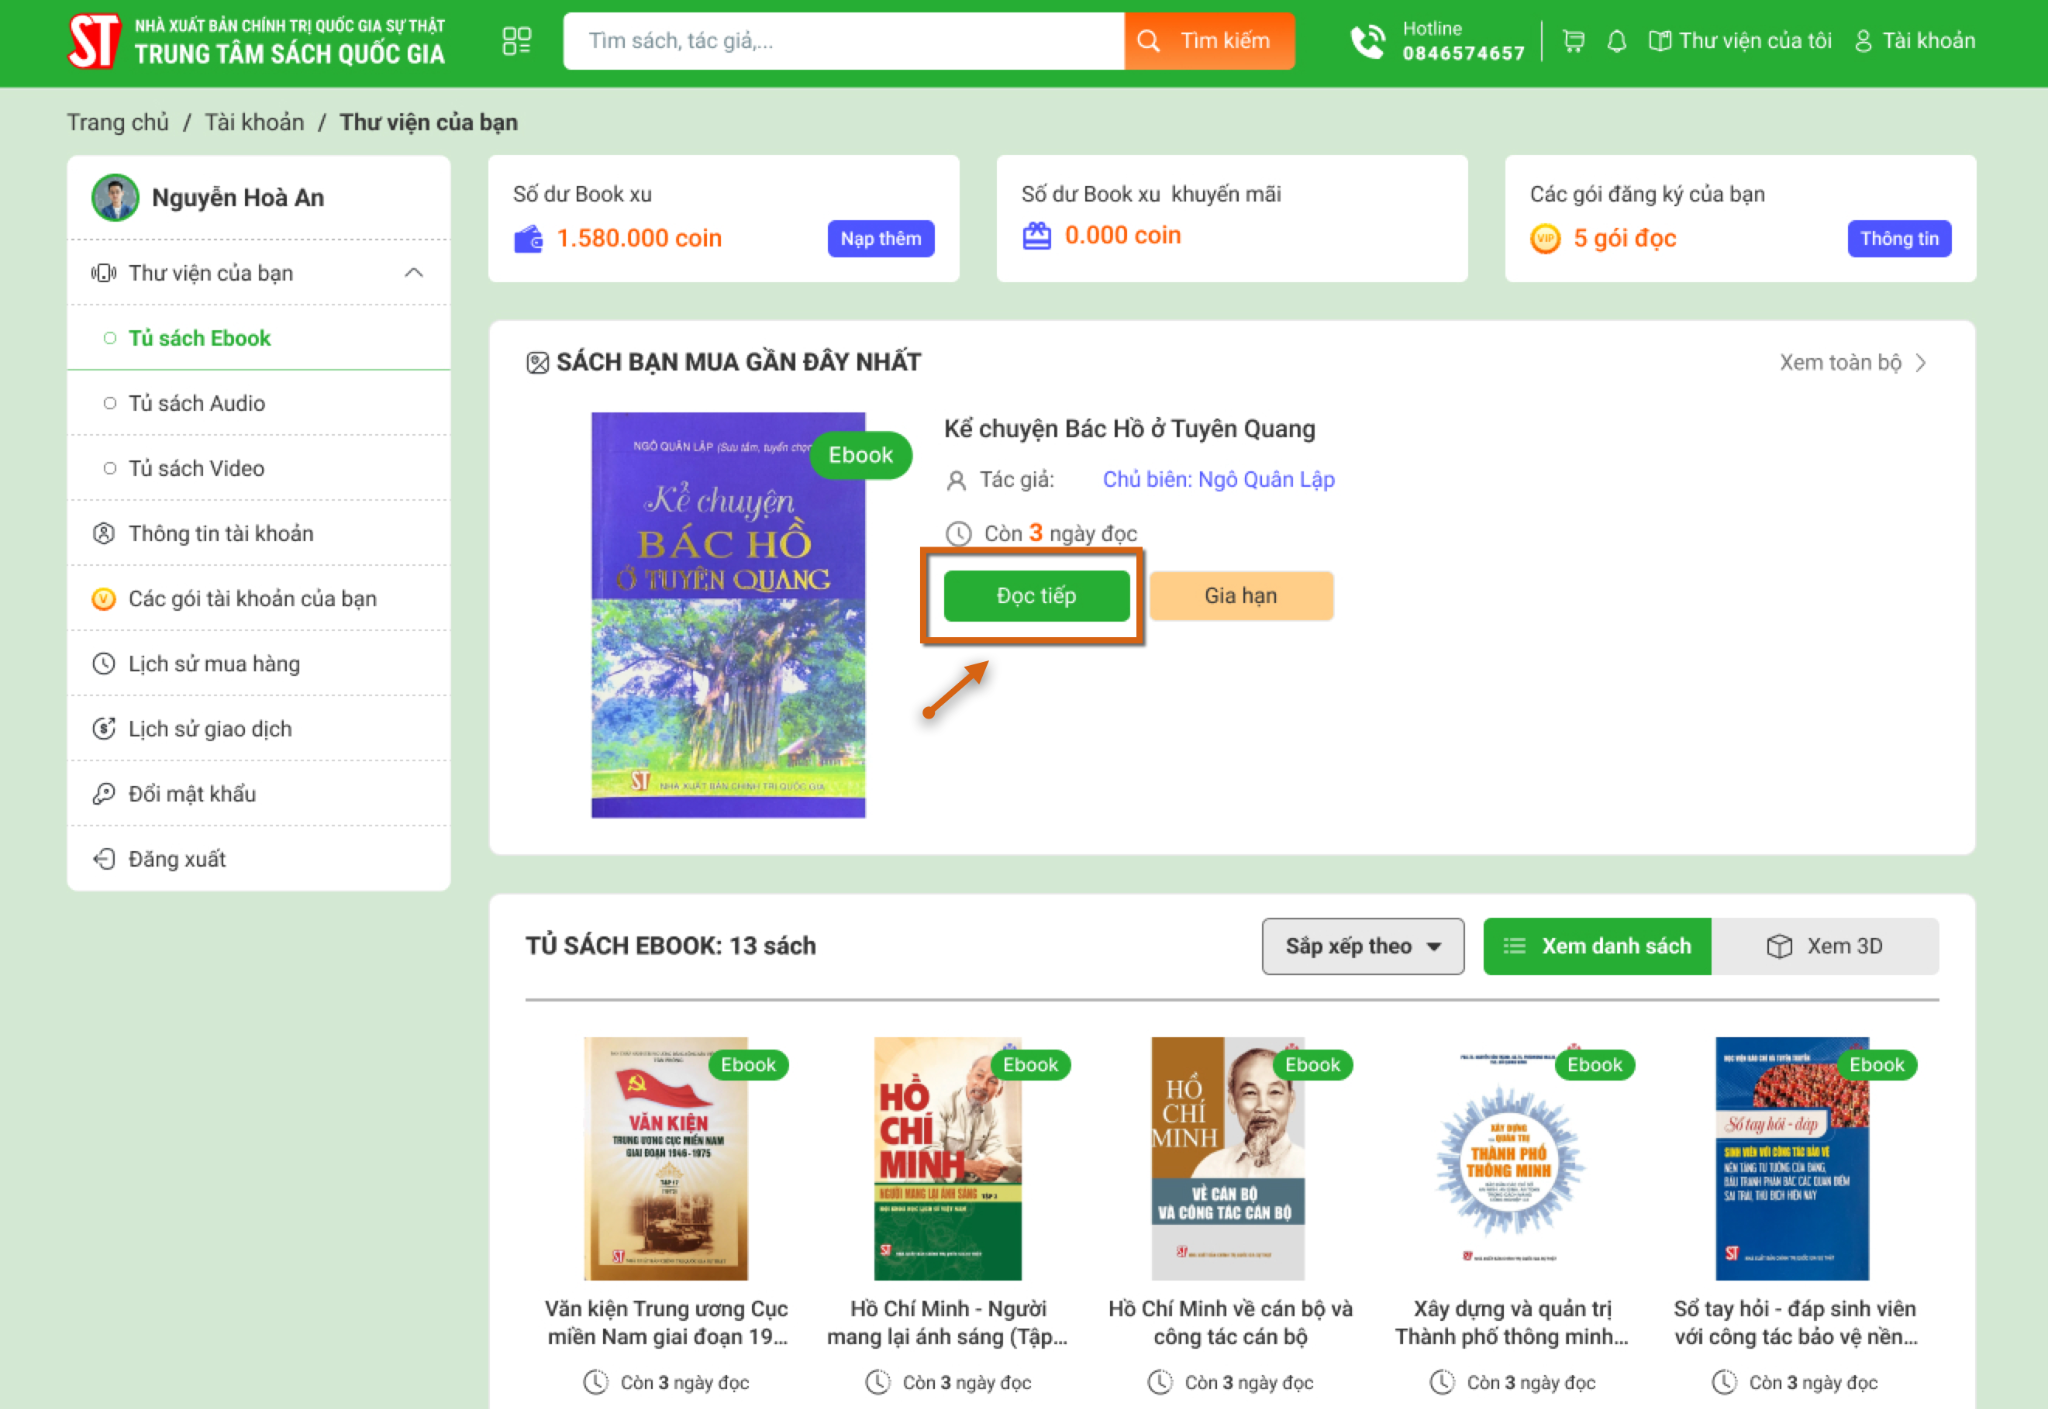Viewport: 2048px width, 1409px height.
Task: Click the Book xu wallet icon
Action: 528,239
